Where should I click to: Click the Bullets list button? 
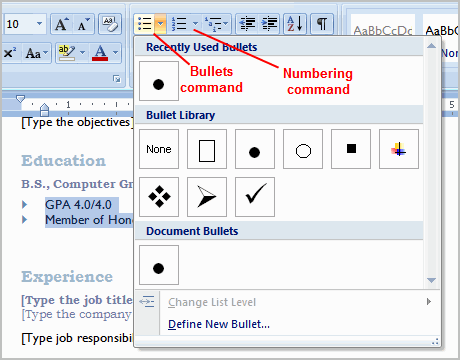pos(144,24)
